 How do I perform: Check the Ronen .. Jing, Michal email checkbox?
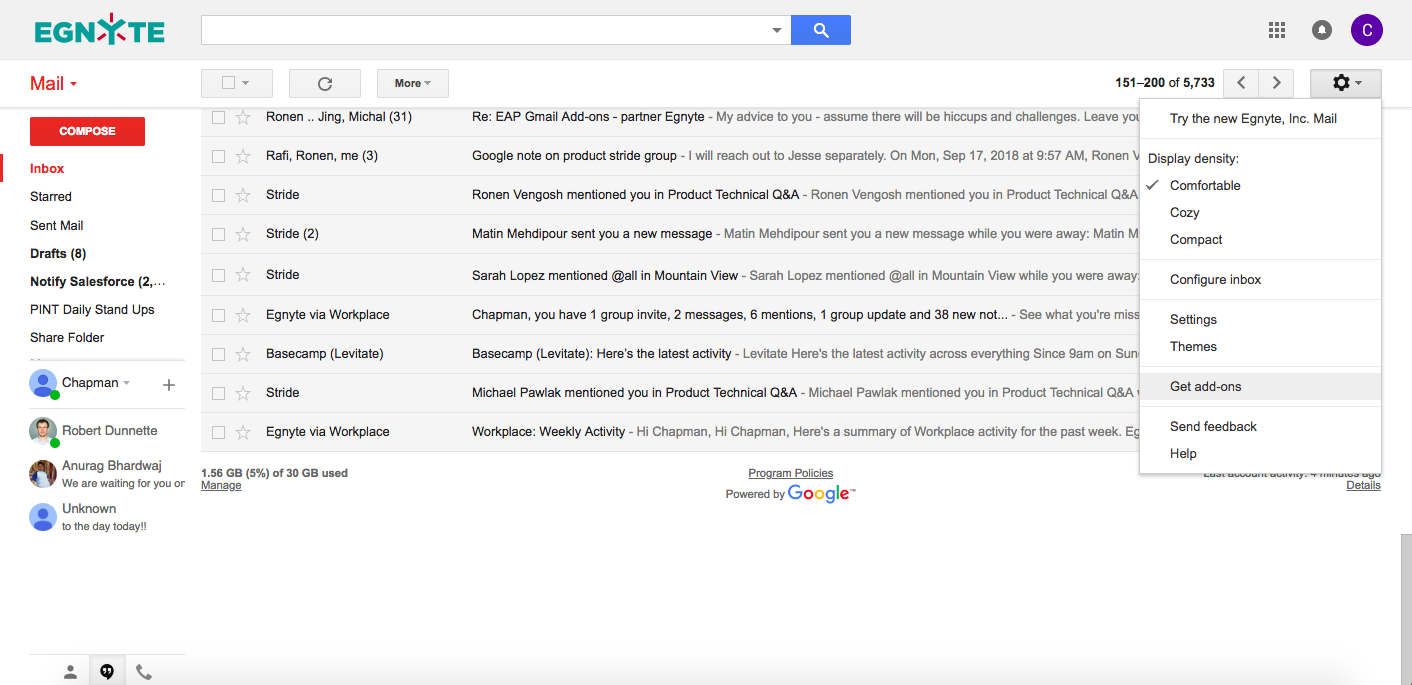tap(218, 117)
